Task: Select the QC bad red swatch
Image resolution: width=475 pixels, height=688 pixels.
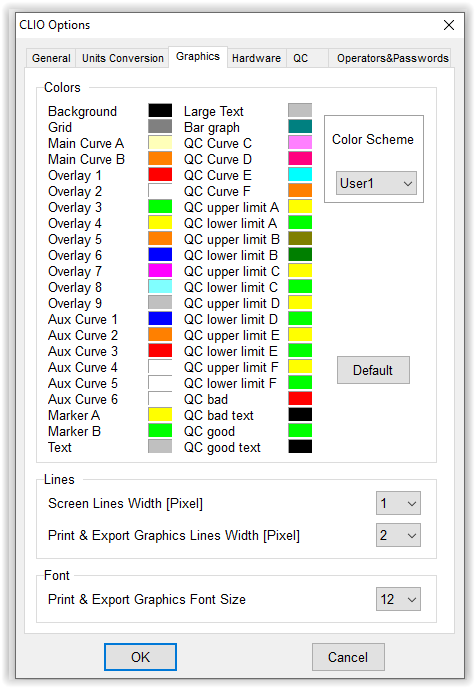Action: click(x=300, y=398)
